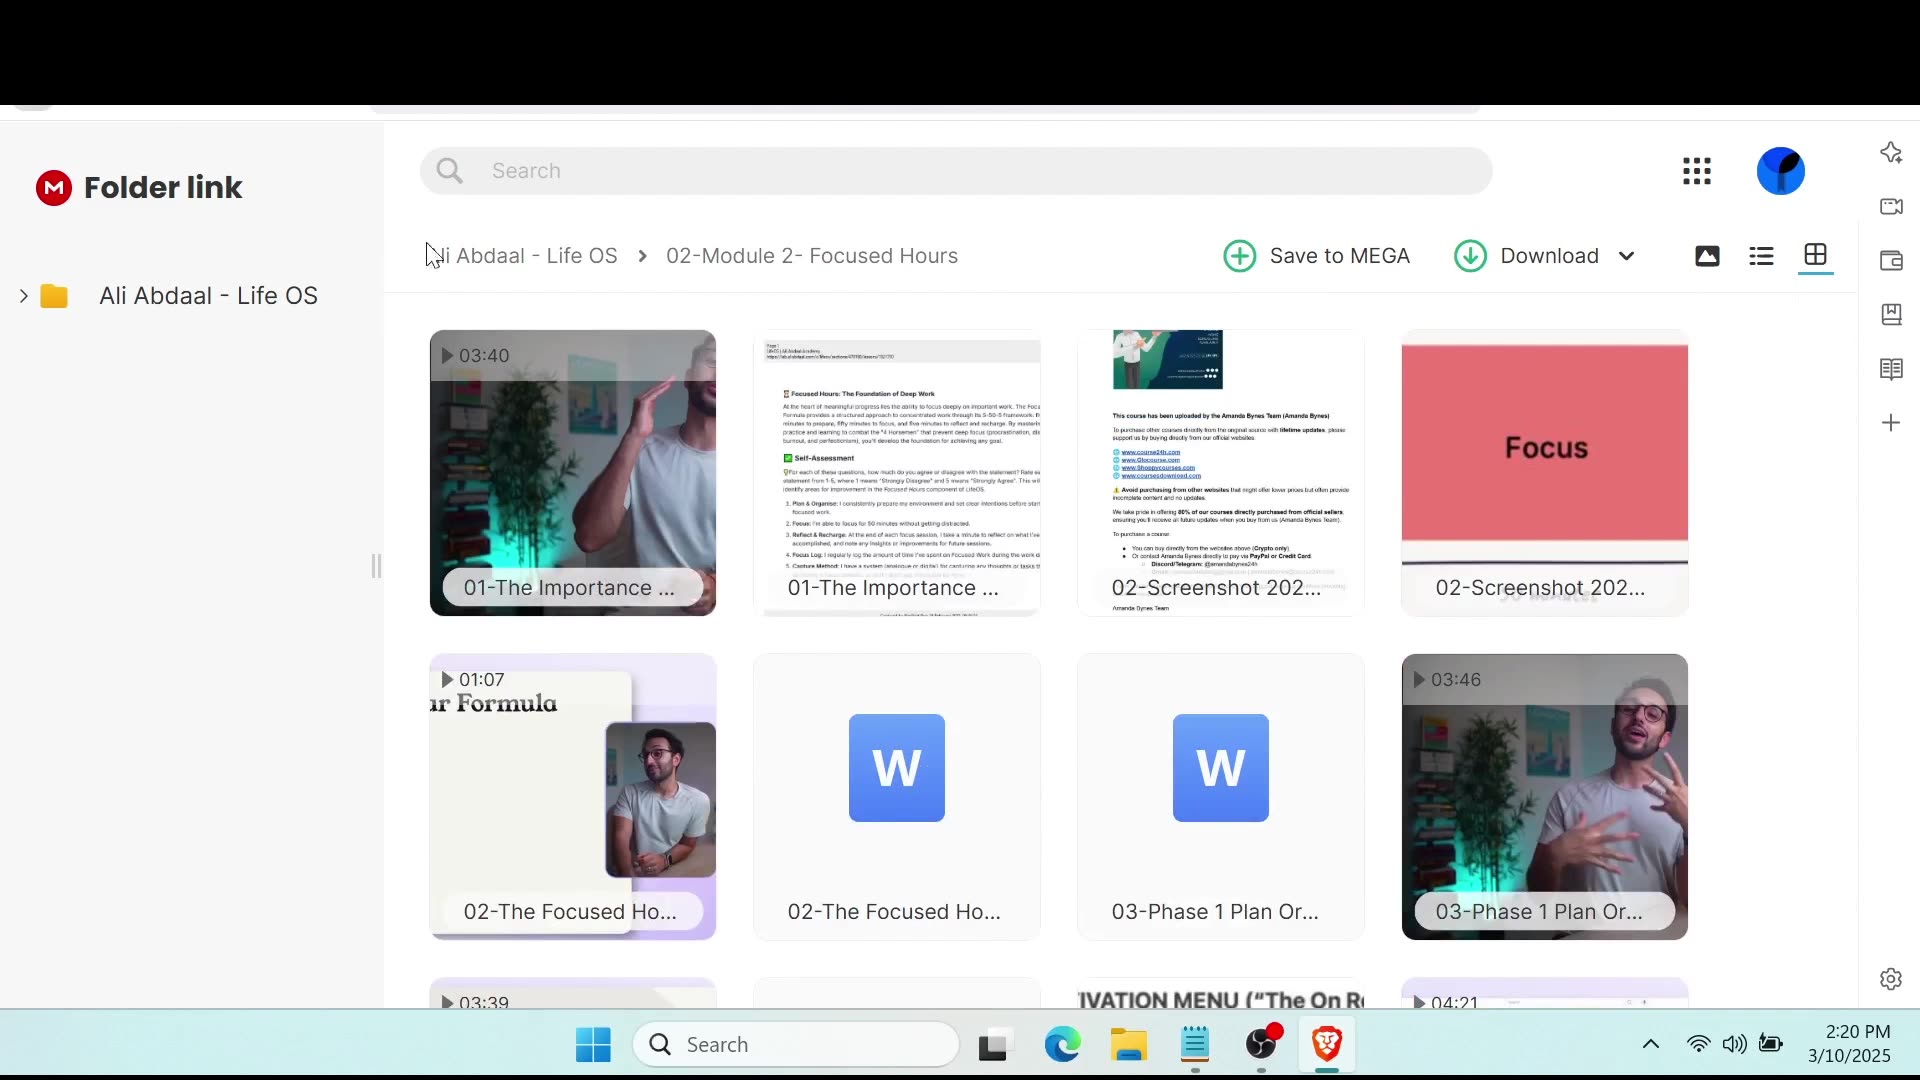
Task: Open the bookmarks sidebar panel
Action: point(1893,314)
